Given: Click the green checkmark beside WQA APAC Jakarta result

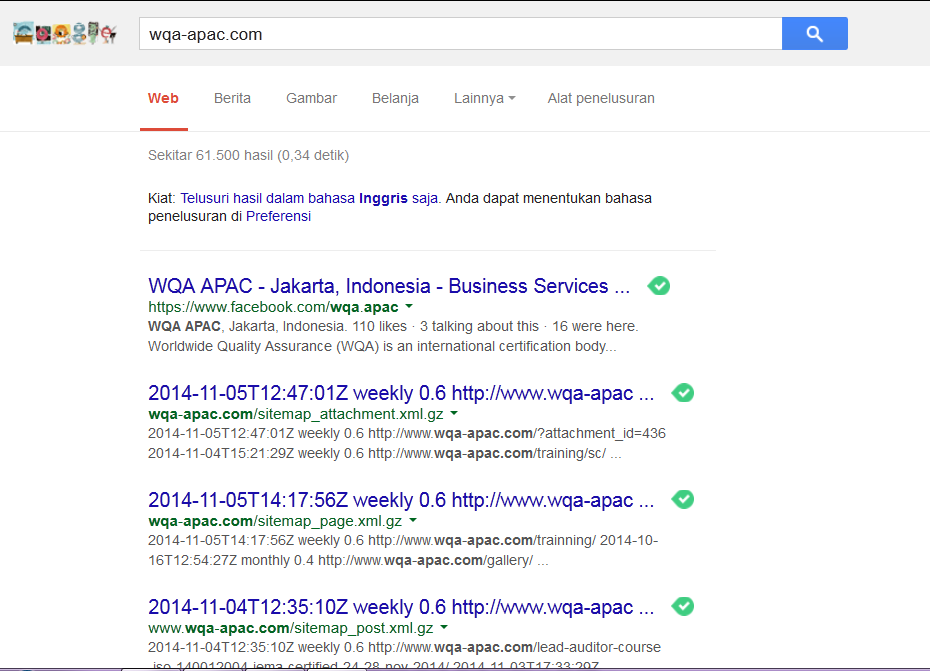Looking at the screenshot, I should click(658, 286).
